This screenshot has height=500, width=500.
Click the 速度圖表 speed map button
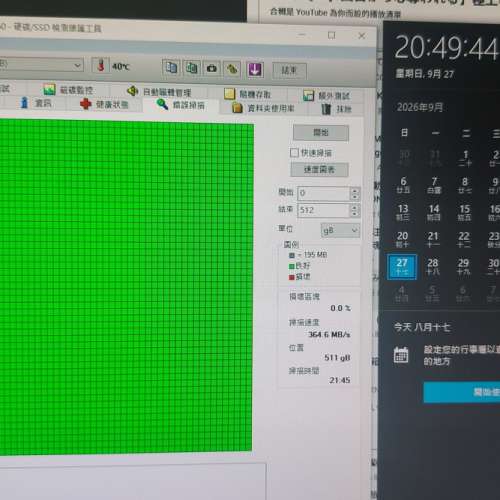pyautogui.click(x=319, y=169)
